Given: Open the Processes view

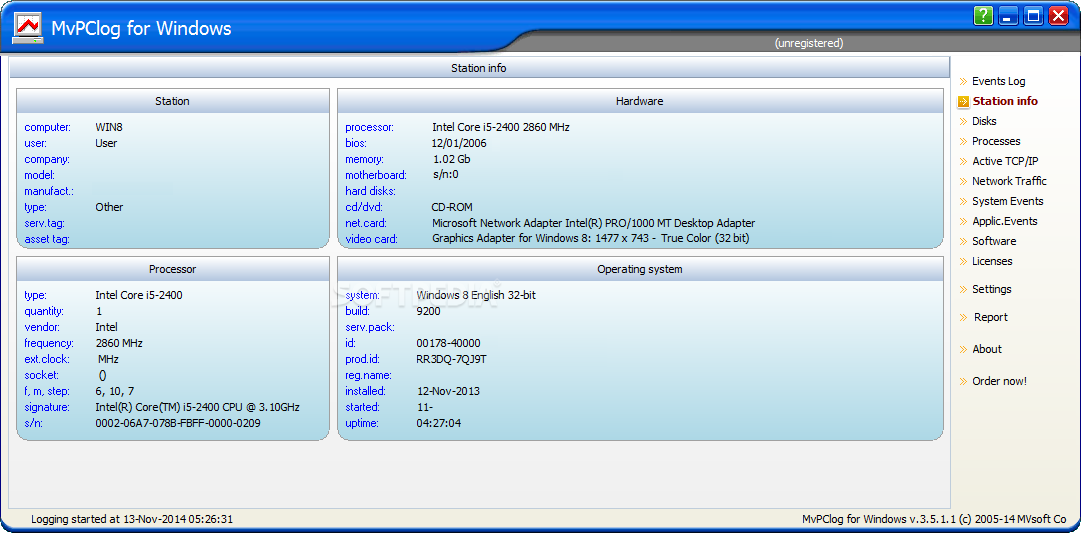Looking at the screenshot, I should click(996, 141).
